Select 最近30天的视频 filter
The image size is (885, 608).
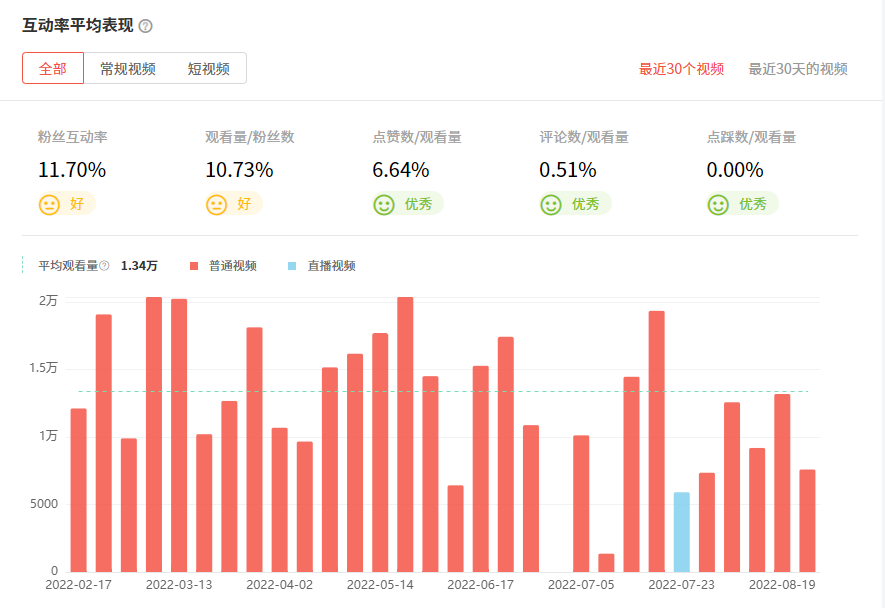[798, 69]
